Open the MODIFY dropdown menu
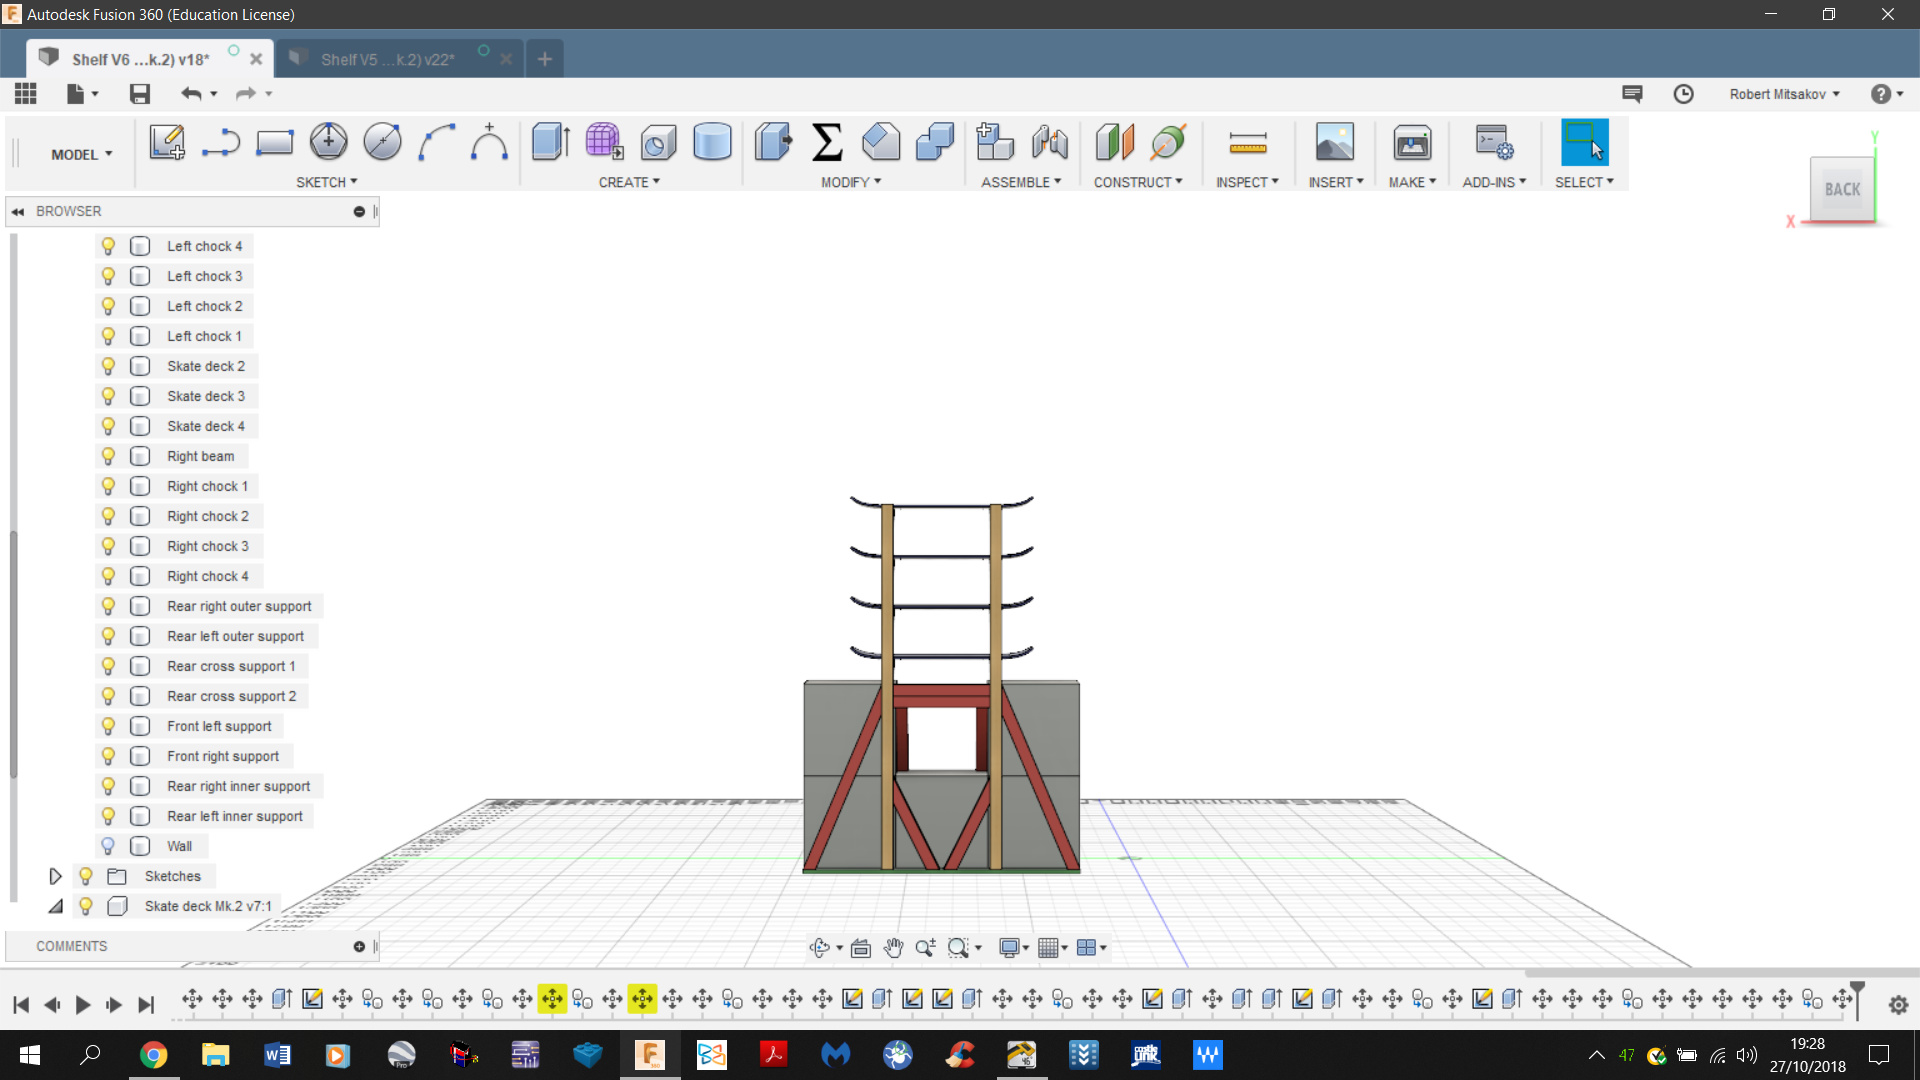The height and width of the screenshot is (1080, 1920). [x=851, y=182]
